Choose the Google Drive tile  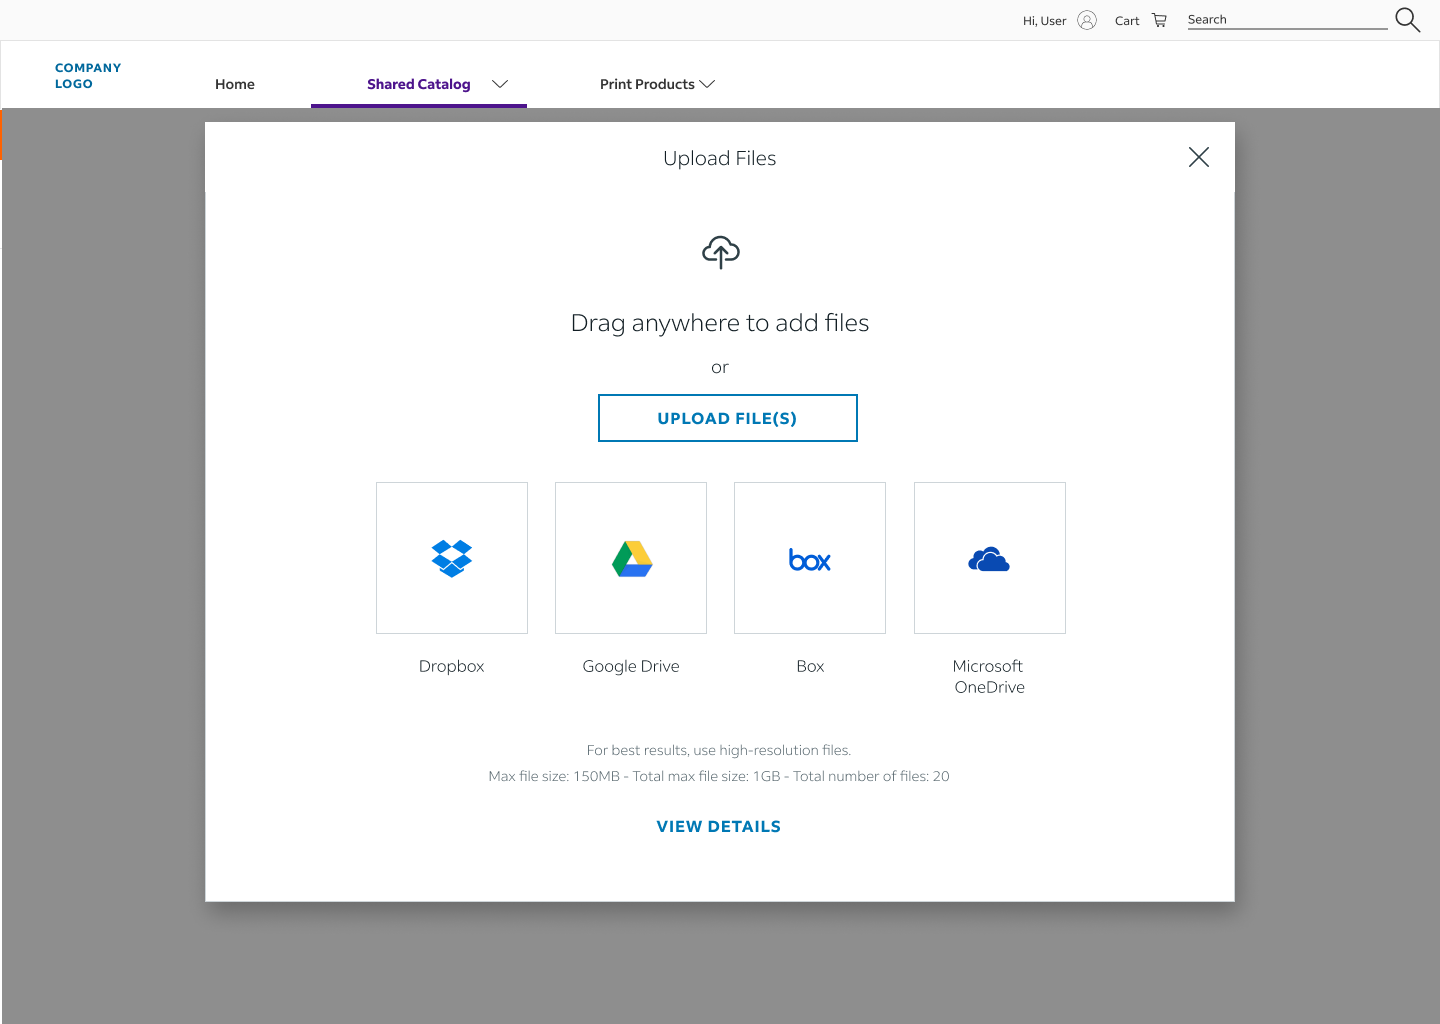(631, 558)
